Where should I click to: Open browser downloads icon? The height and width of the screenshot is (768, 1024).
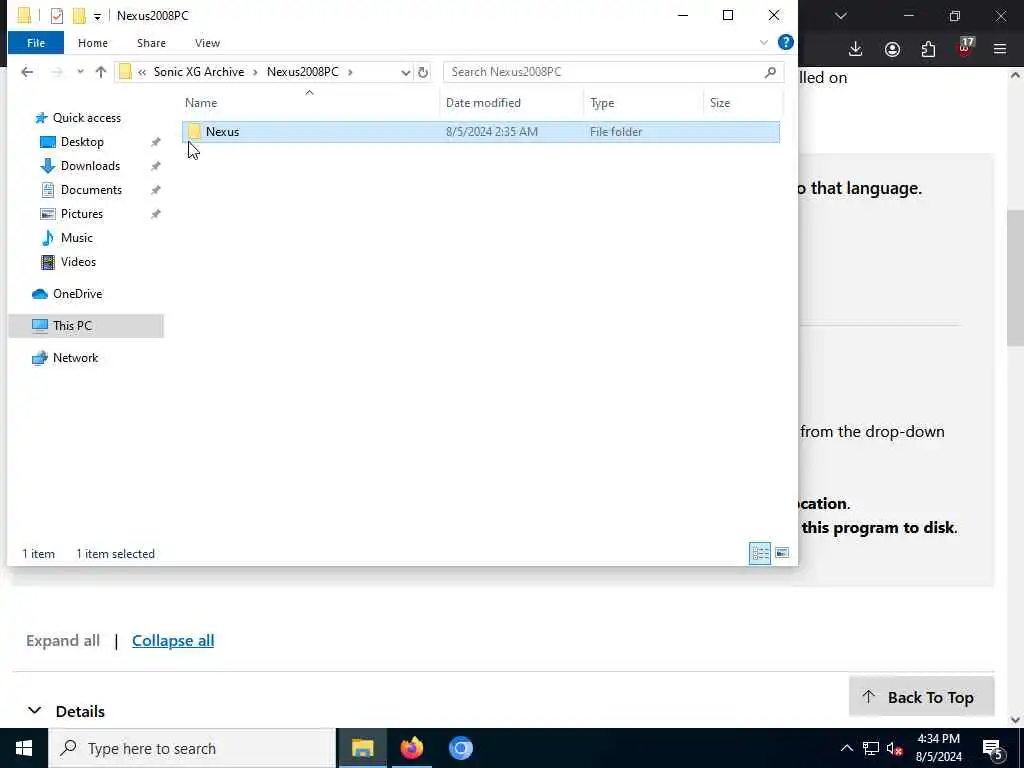tap(856, 49)
